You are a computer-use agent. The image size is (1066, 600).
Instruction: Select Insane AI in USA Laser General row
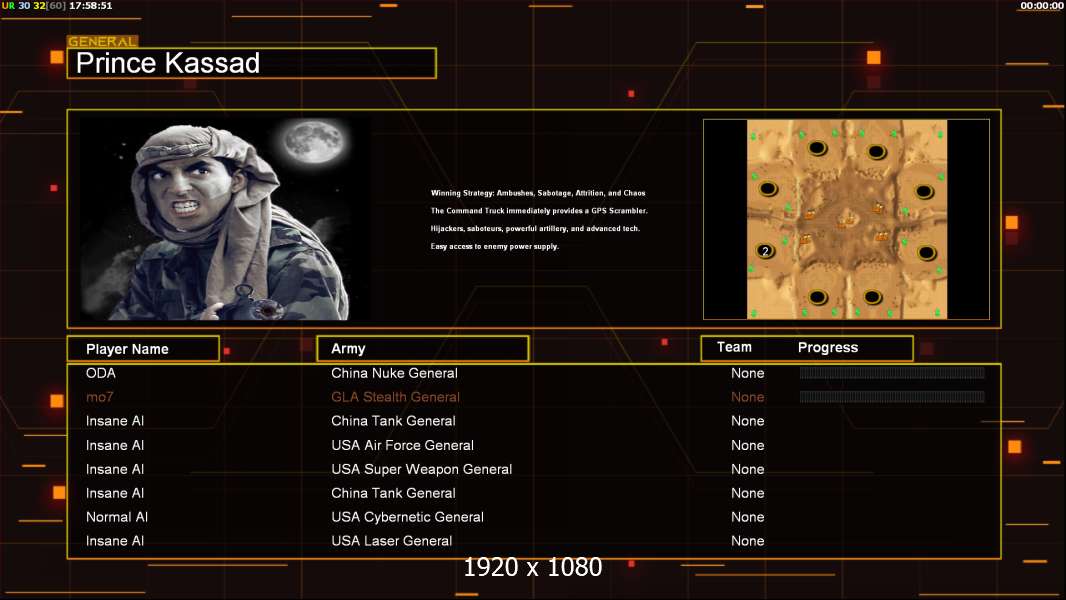click(x=115, y=541)
